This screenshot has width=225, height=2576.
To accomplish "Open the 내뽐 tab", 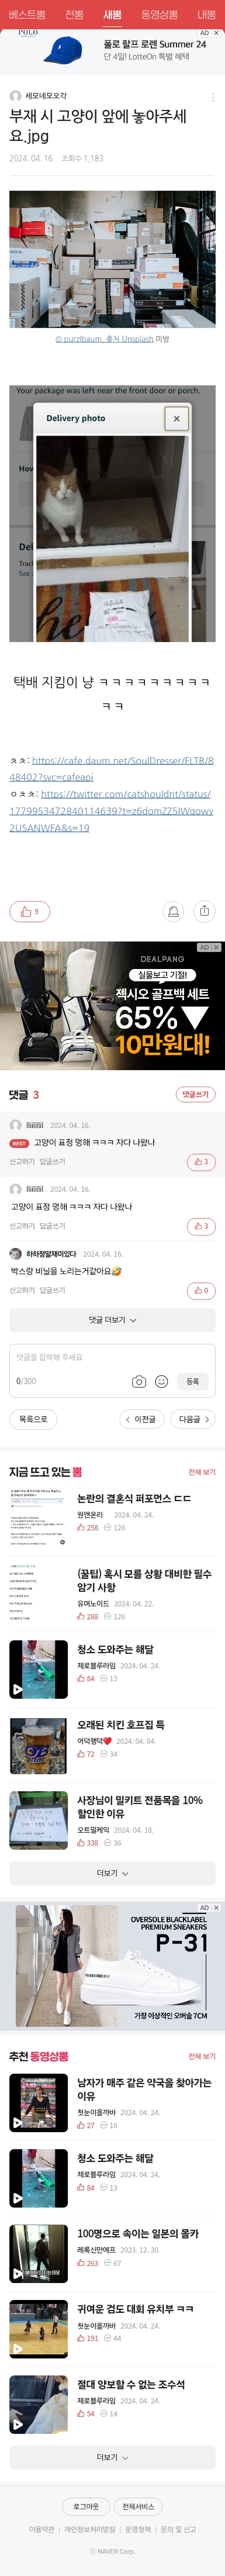I will coord(206,15).
